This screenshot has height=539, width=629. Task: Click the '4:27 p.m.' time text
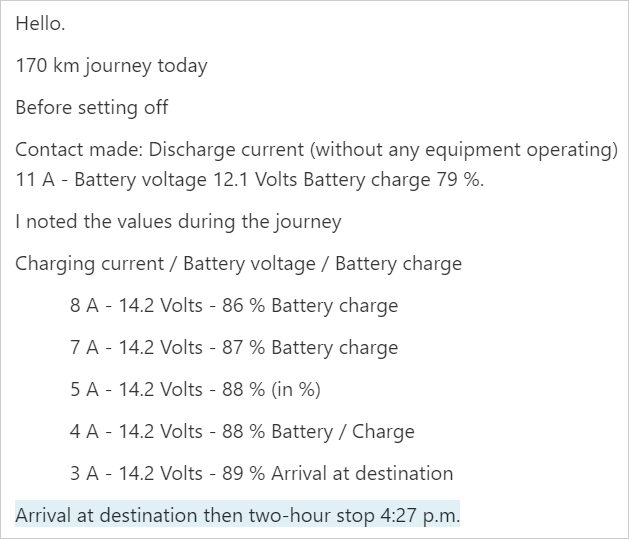[420, 515]
